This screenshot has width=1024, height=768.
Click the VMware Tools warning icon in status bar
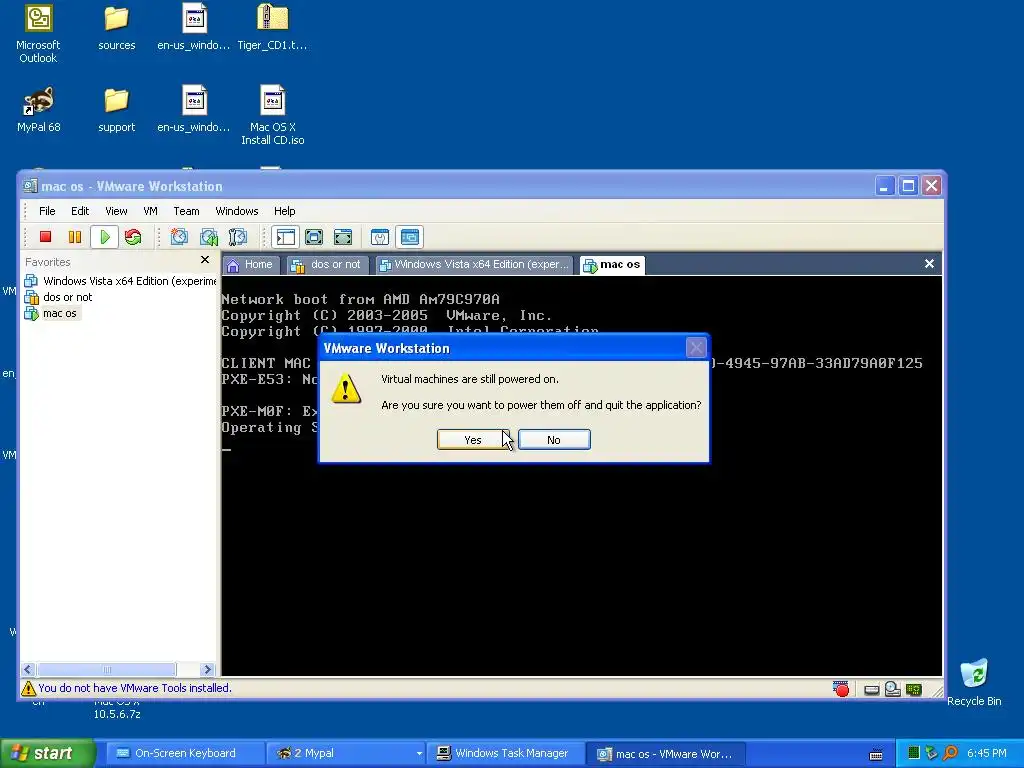coord(28,688)
